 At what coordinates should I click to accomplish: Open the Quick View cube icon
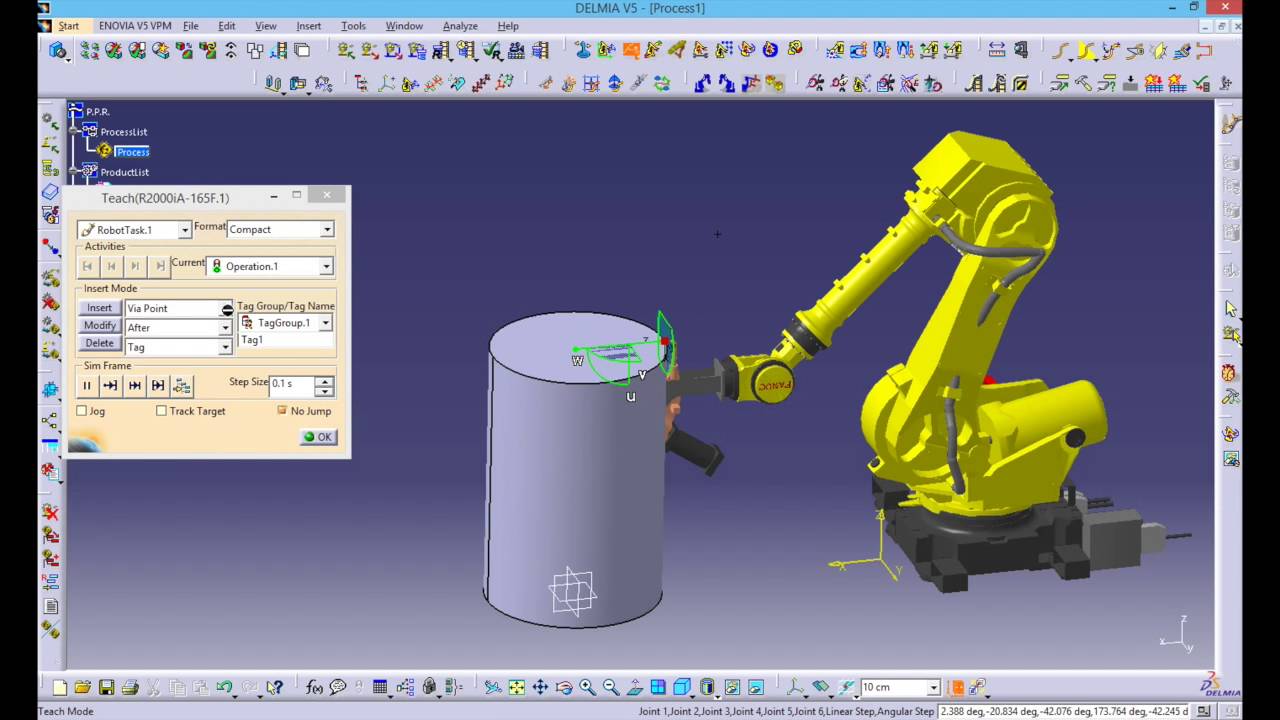(682, 687)
